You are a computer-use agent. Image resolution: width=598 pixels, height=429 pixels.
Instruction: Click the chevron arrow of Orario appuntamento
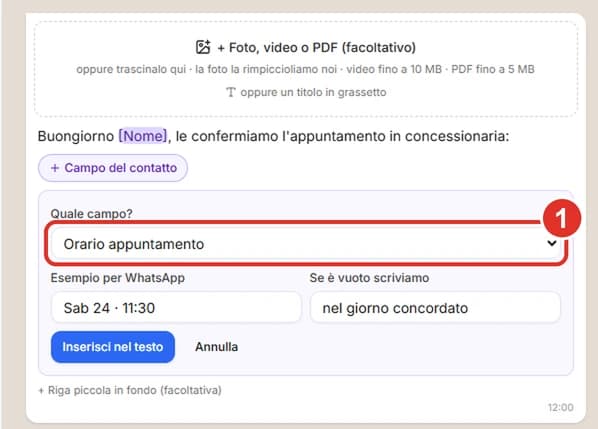click(x=551, y=243)
